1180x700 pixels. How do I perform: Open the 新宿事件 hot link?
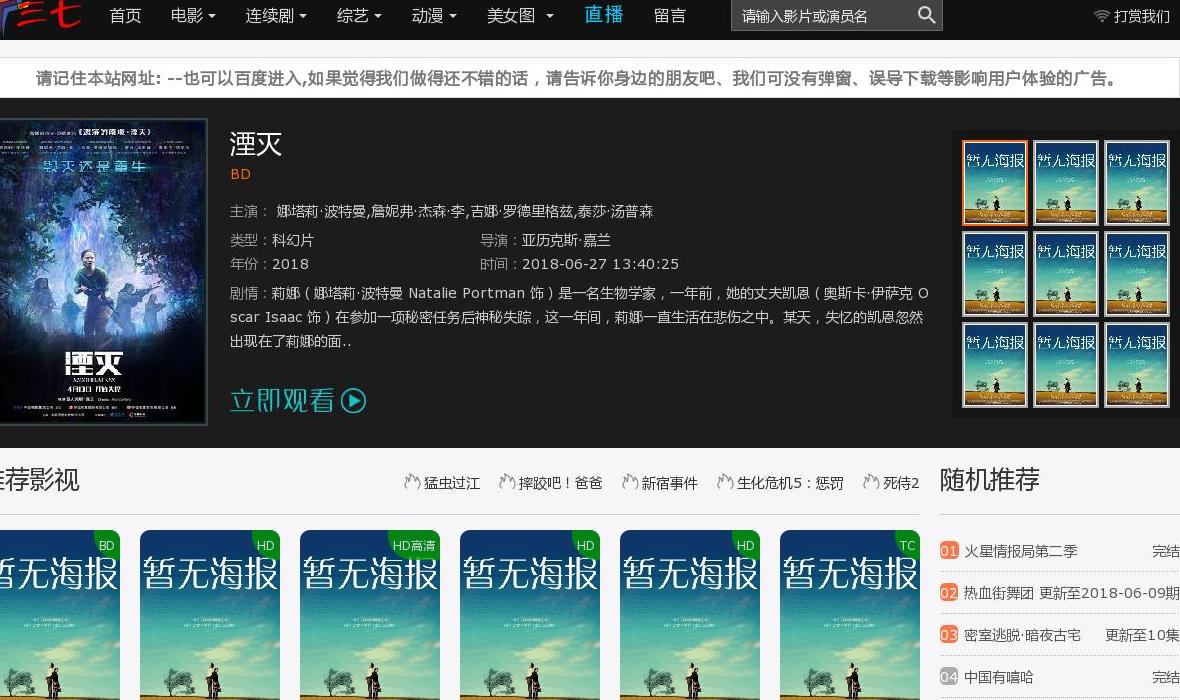click(669, 482)
